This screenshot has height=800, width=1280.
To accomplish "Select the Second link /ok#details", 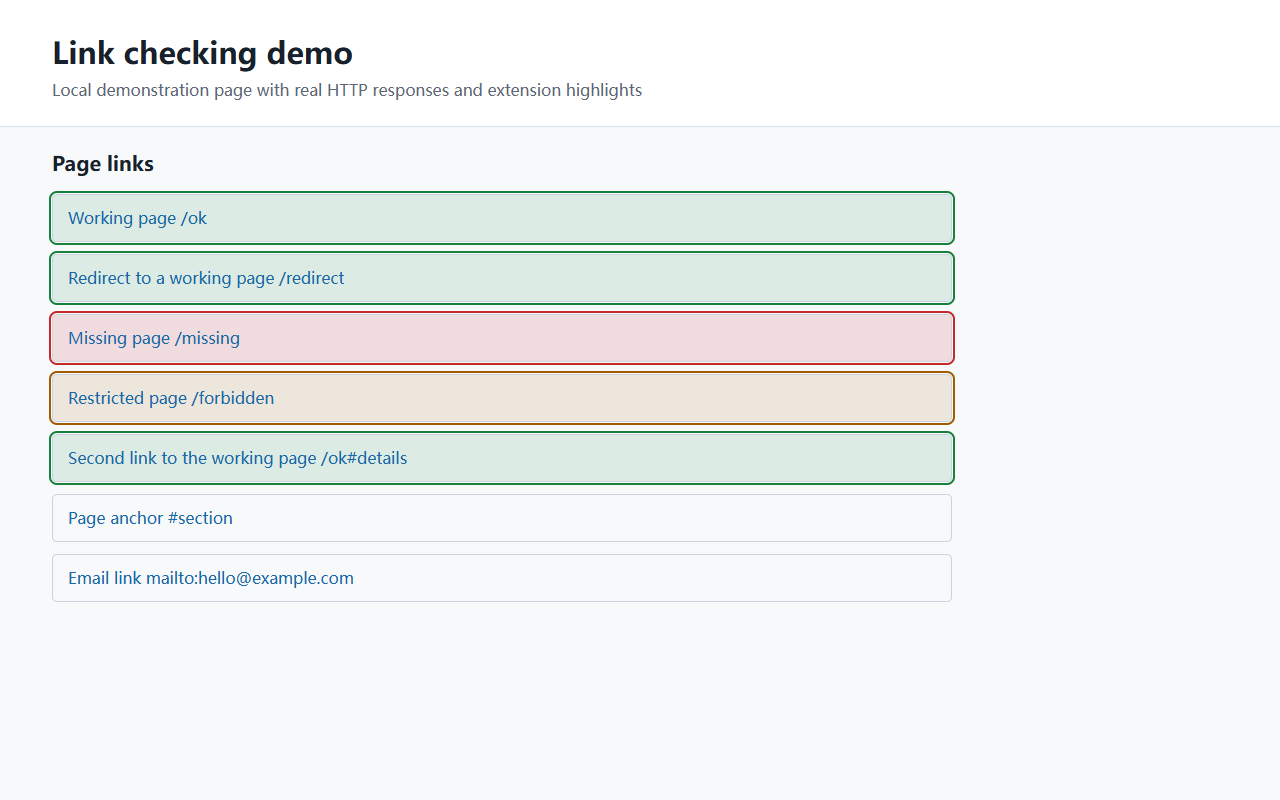I will click(x=502, y=458).
